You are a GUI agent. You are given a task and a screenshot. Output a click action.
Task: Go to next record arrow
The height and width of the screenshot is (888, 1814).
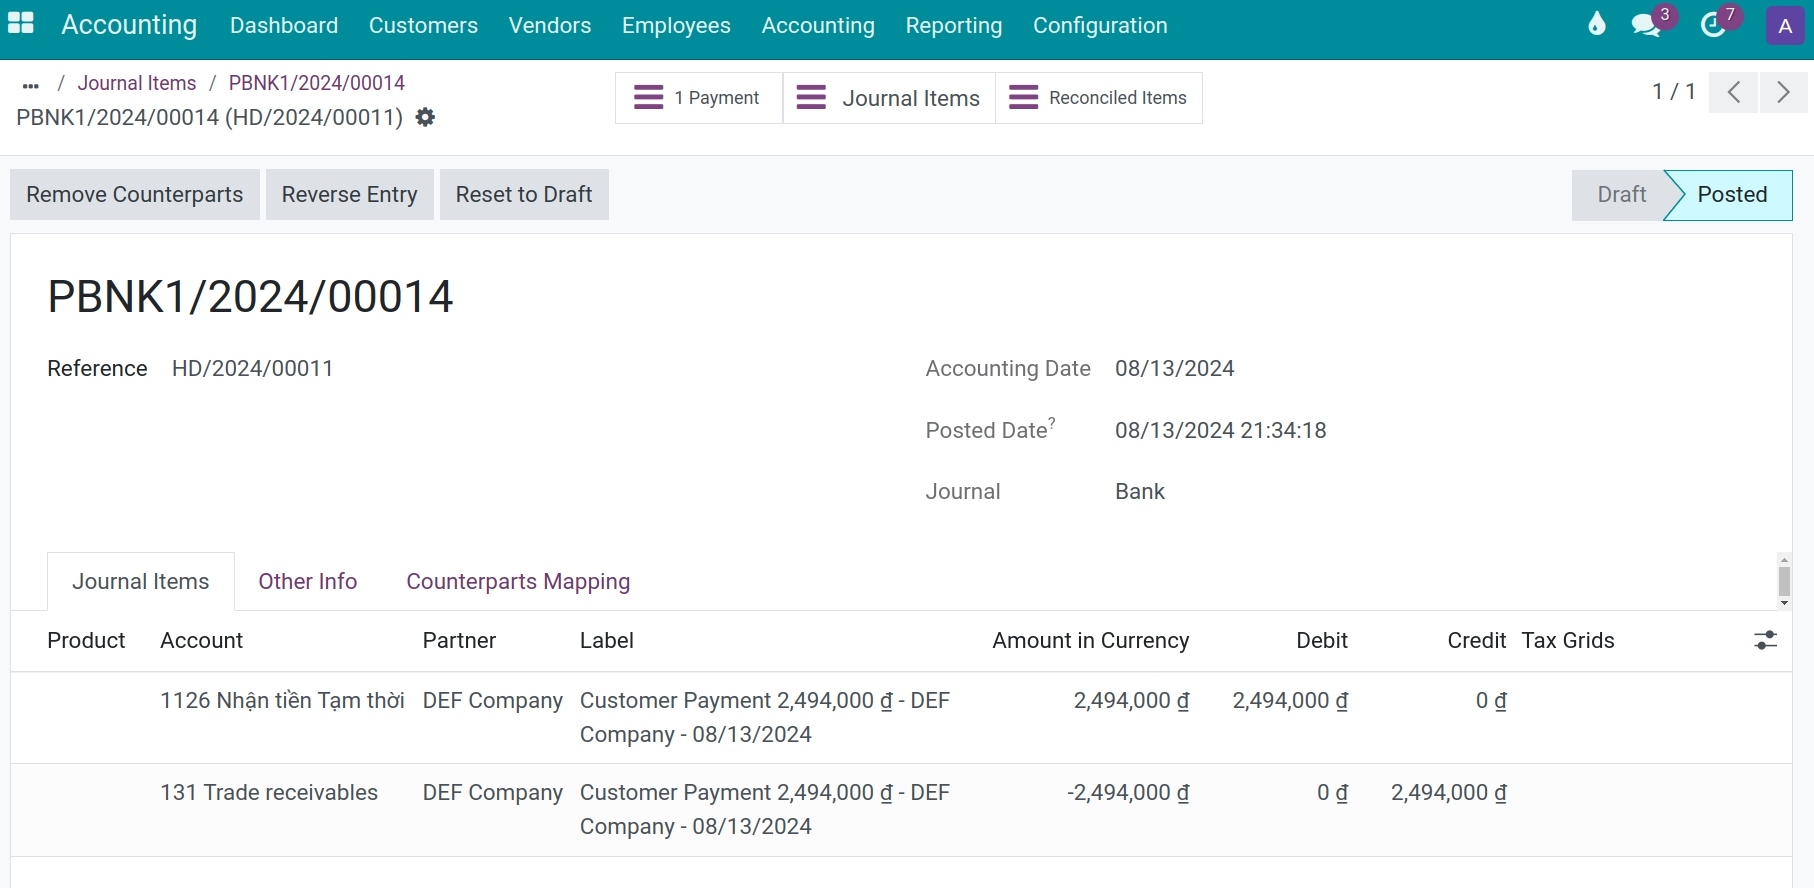tap(1784, 93)
